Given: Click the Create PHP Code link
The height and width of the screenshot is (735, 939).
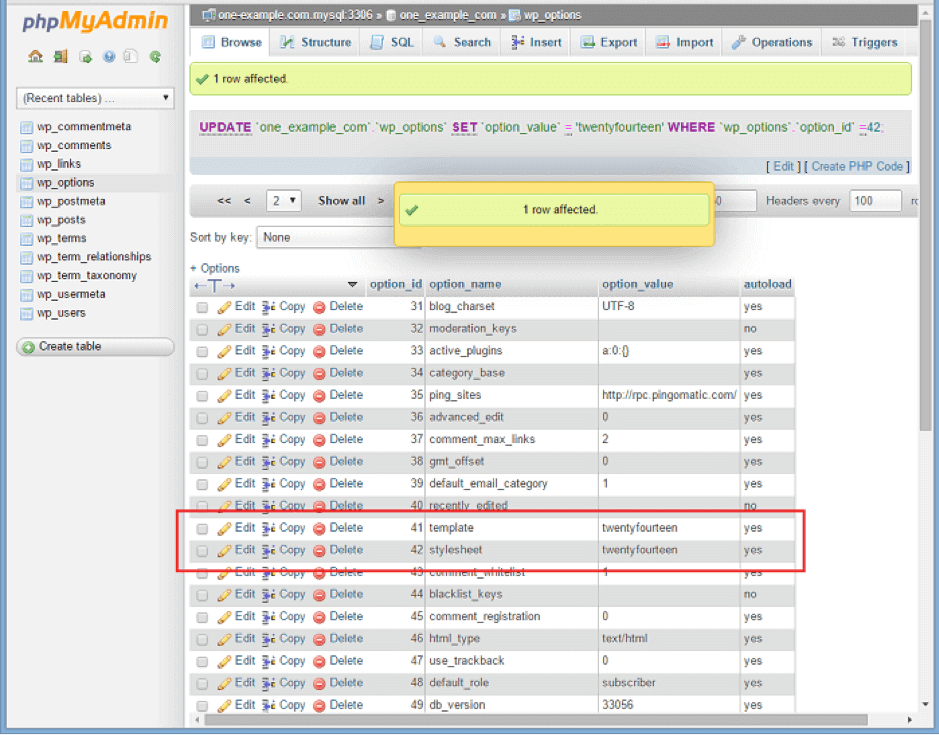Looking at the screenshot, I should (x=857, y=167).
